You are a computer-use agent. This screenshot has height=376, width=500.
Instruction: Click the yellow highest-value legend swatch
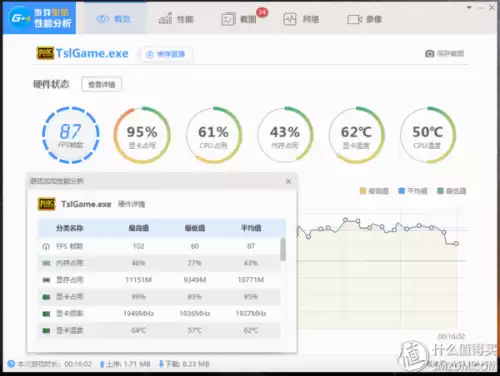(x=363, y=191)
